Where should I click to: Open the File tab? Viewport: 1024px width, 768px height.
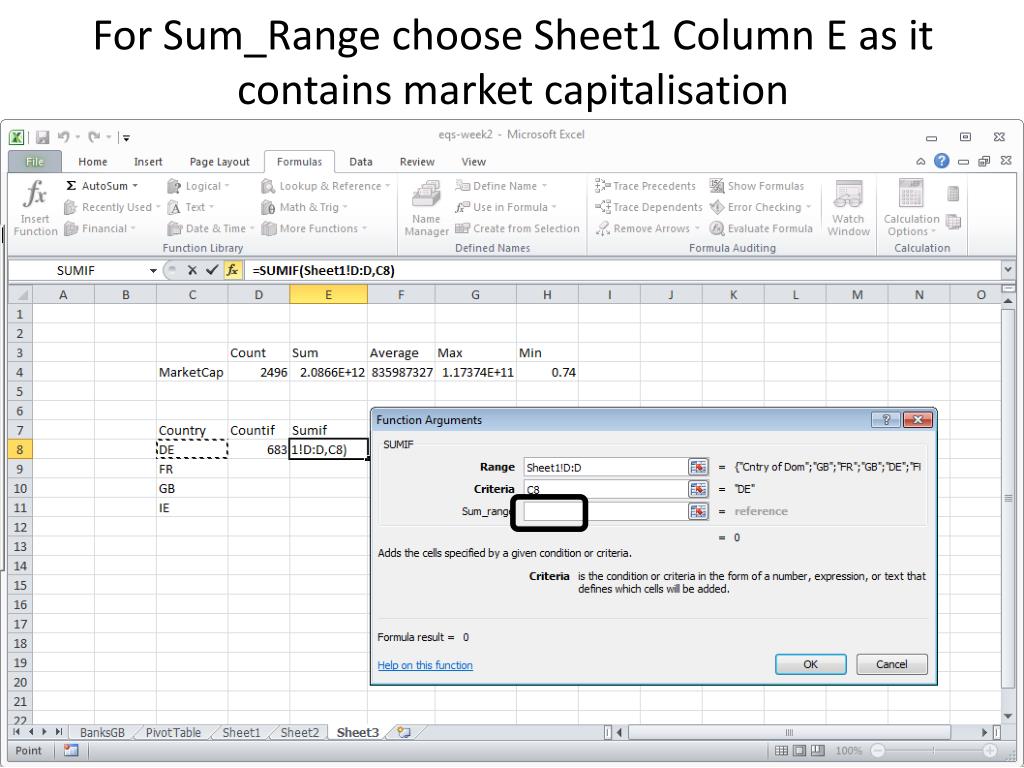click(x=35, y=161)
